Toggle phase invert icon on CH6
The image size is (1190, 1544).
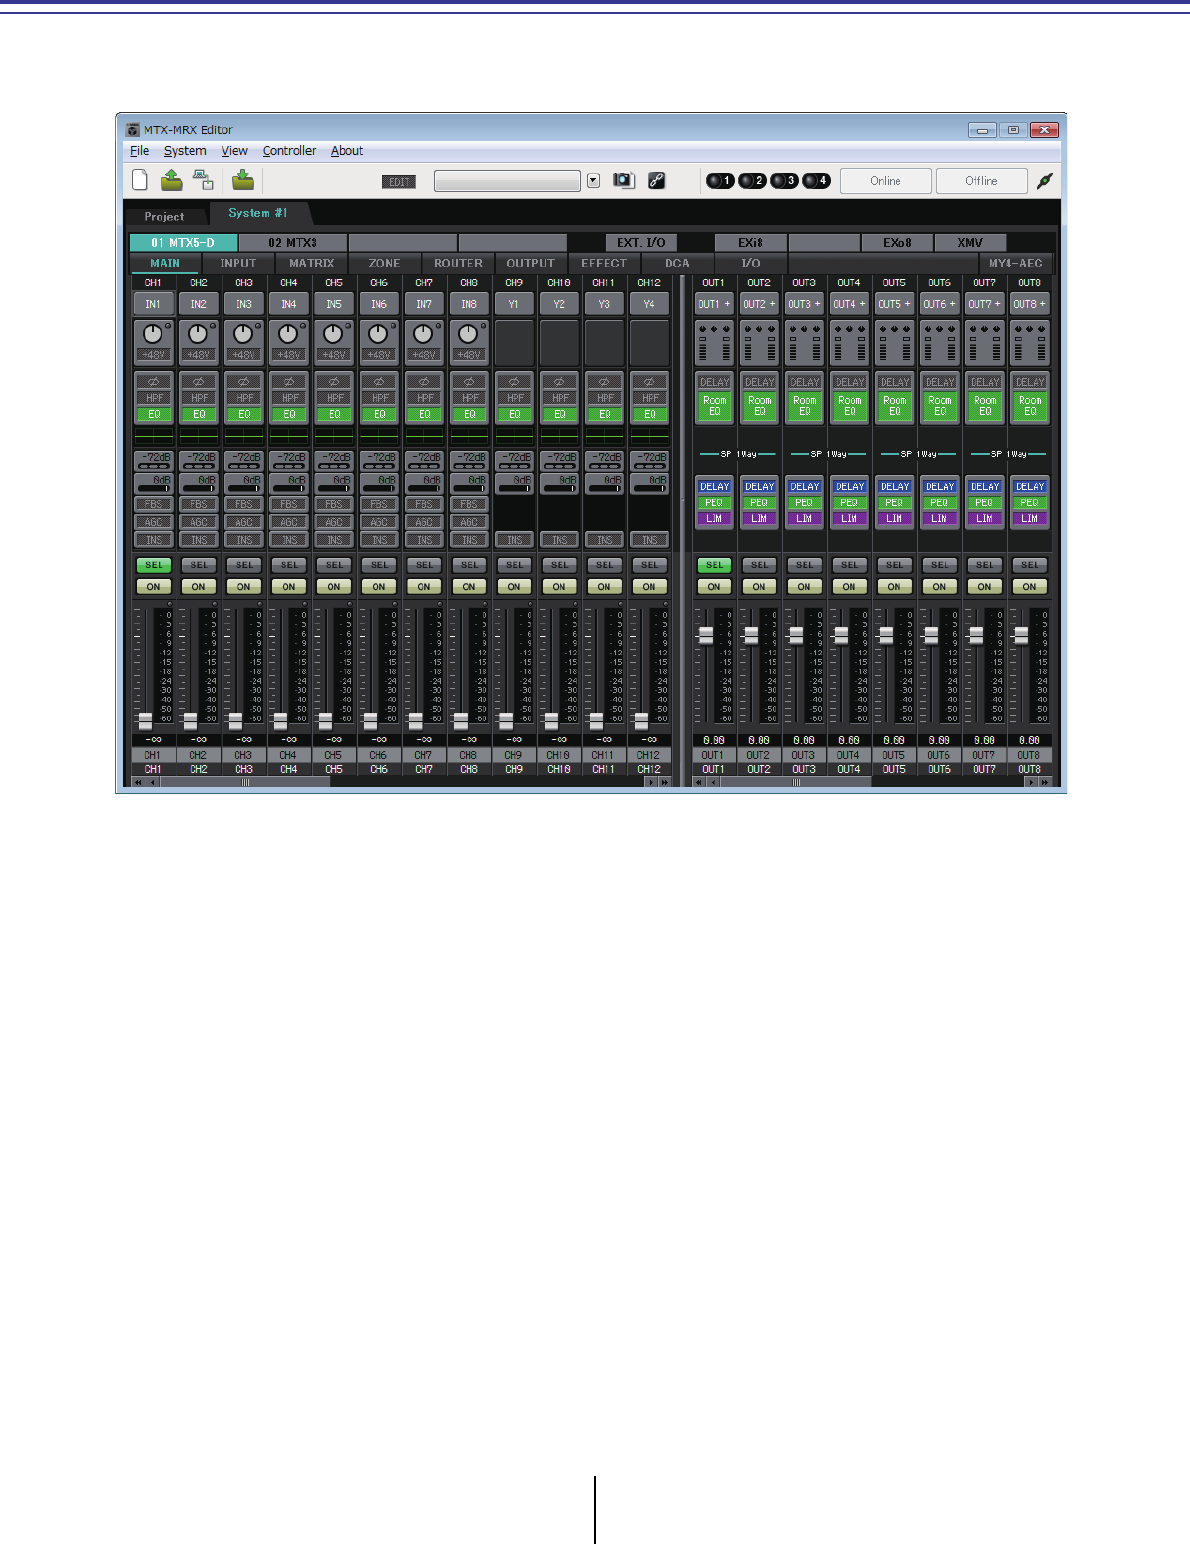(x=379, y=382)
